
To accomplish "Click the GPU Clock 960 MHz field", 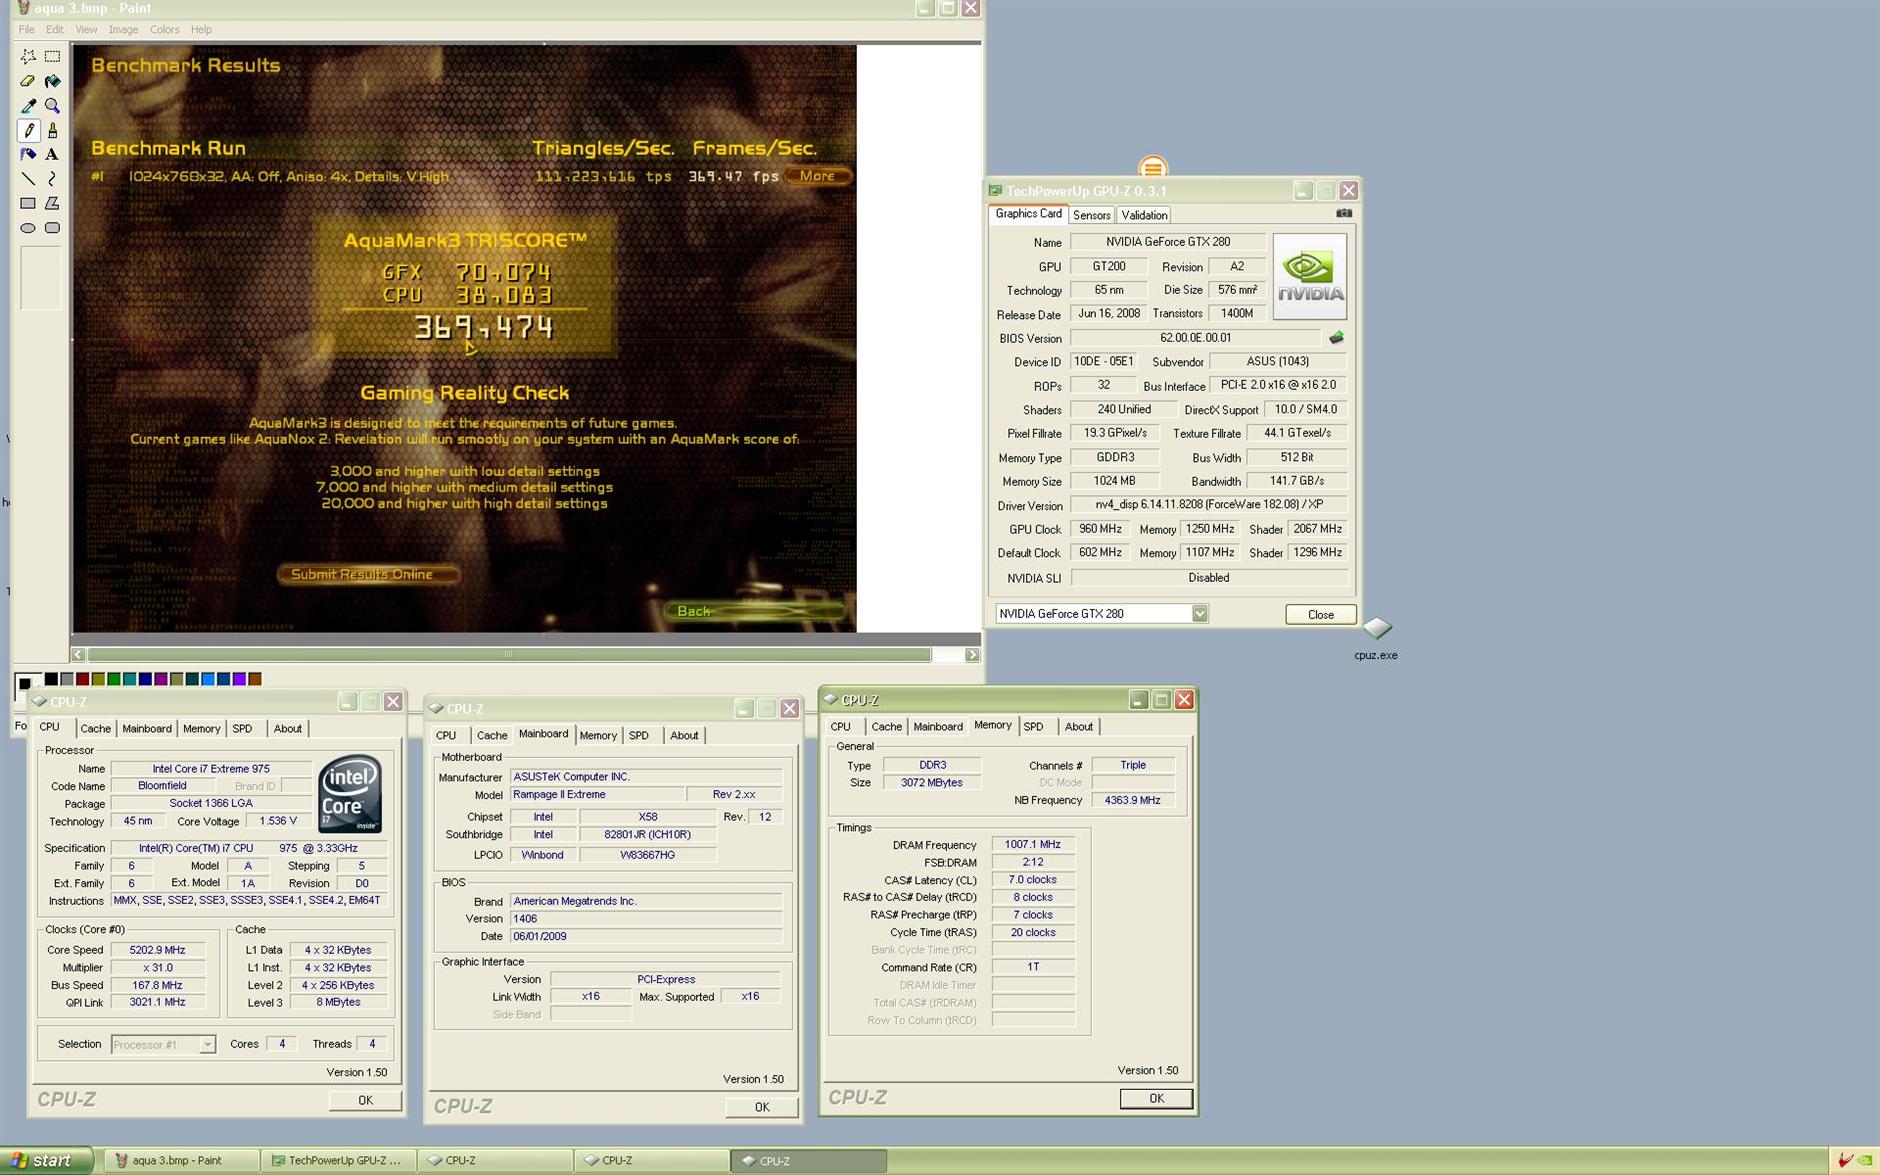I will [x=1100, y=529].
